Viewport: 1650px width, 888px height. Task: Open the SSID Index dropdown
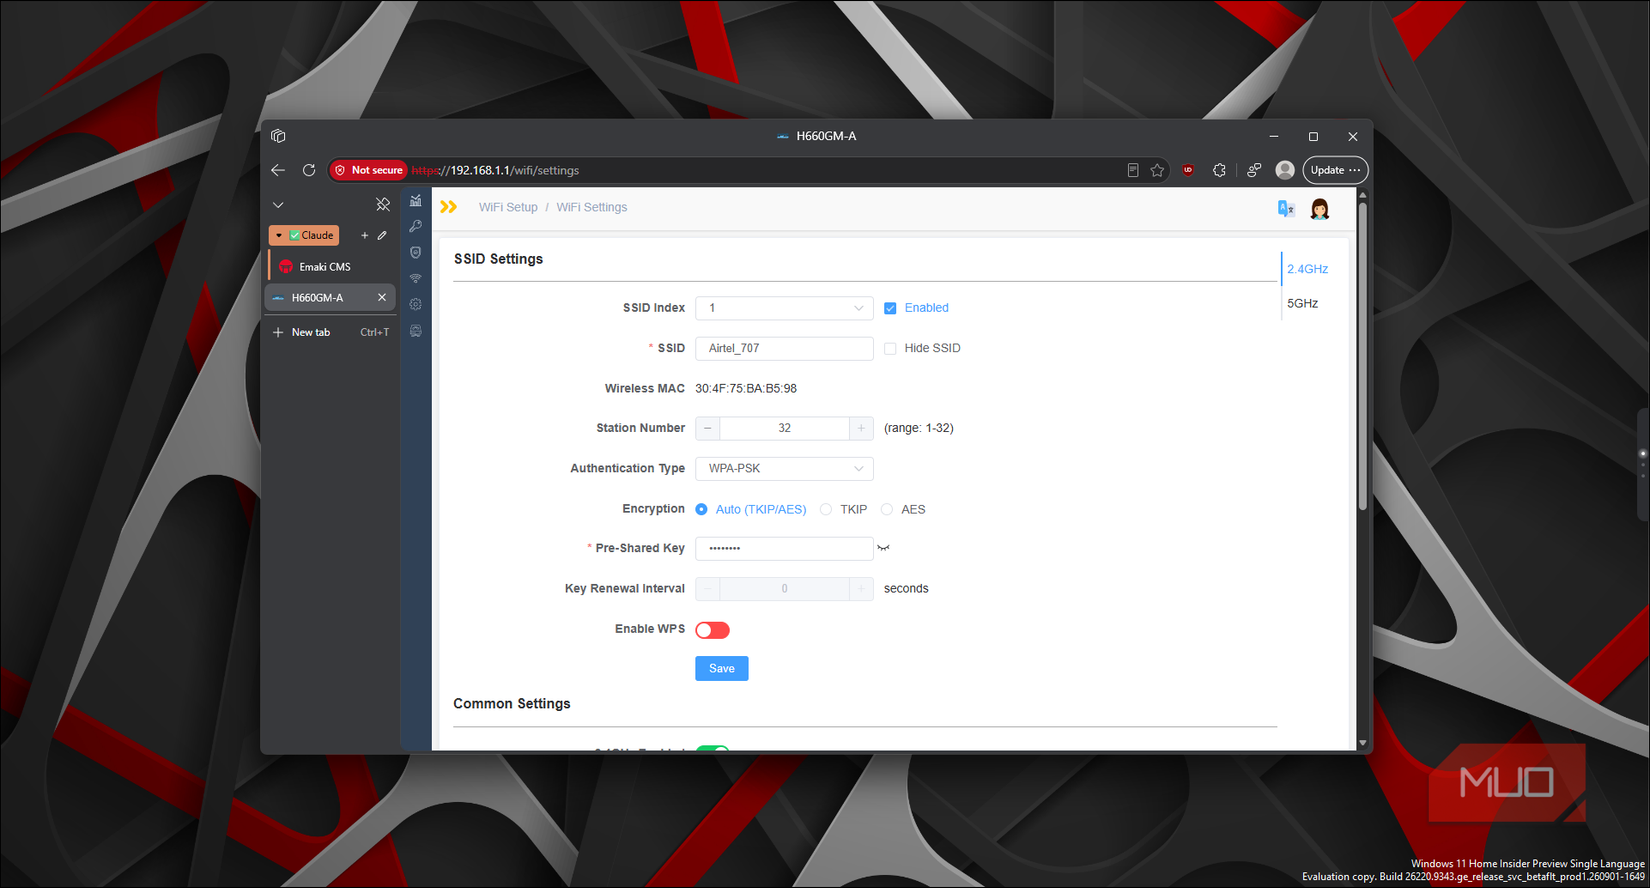click(x=784, y=308)
